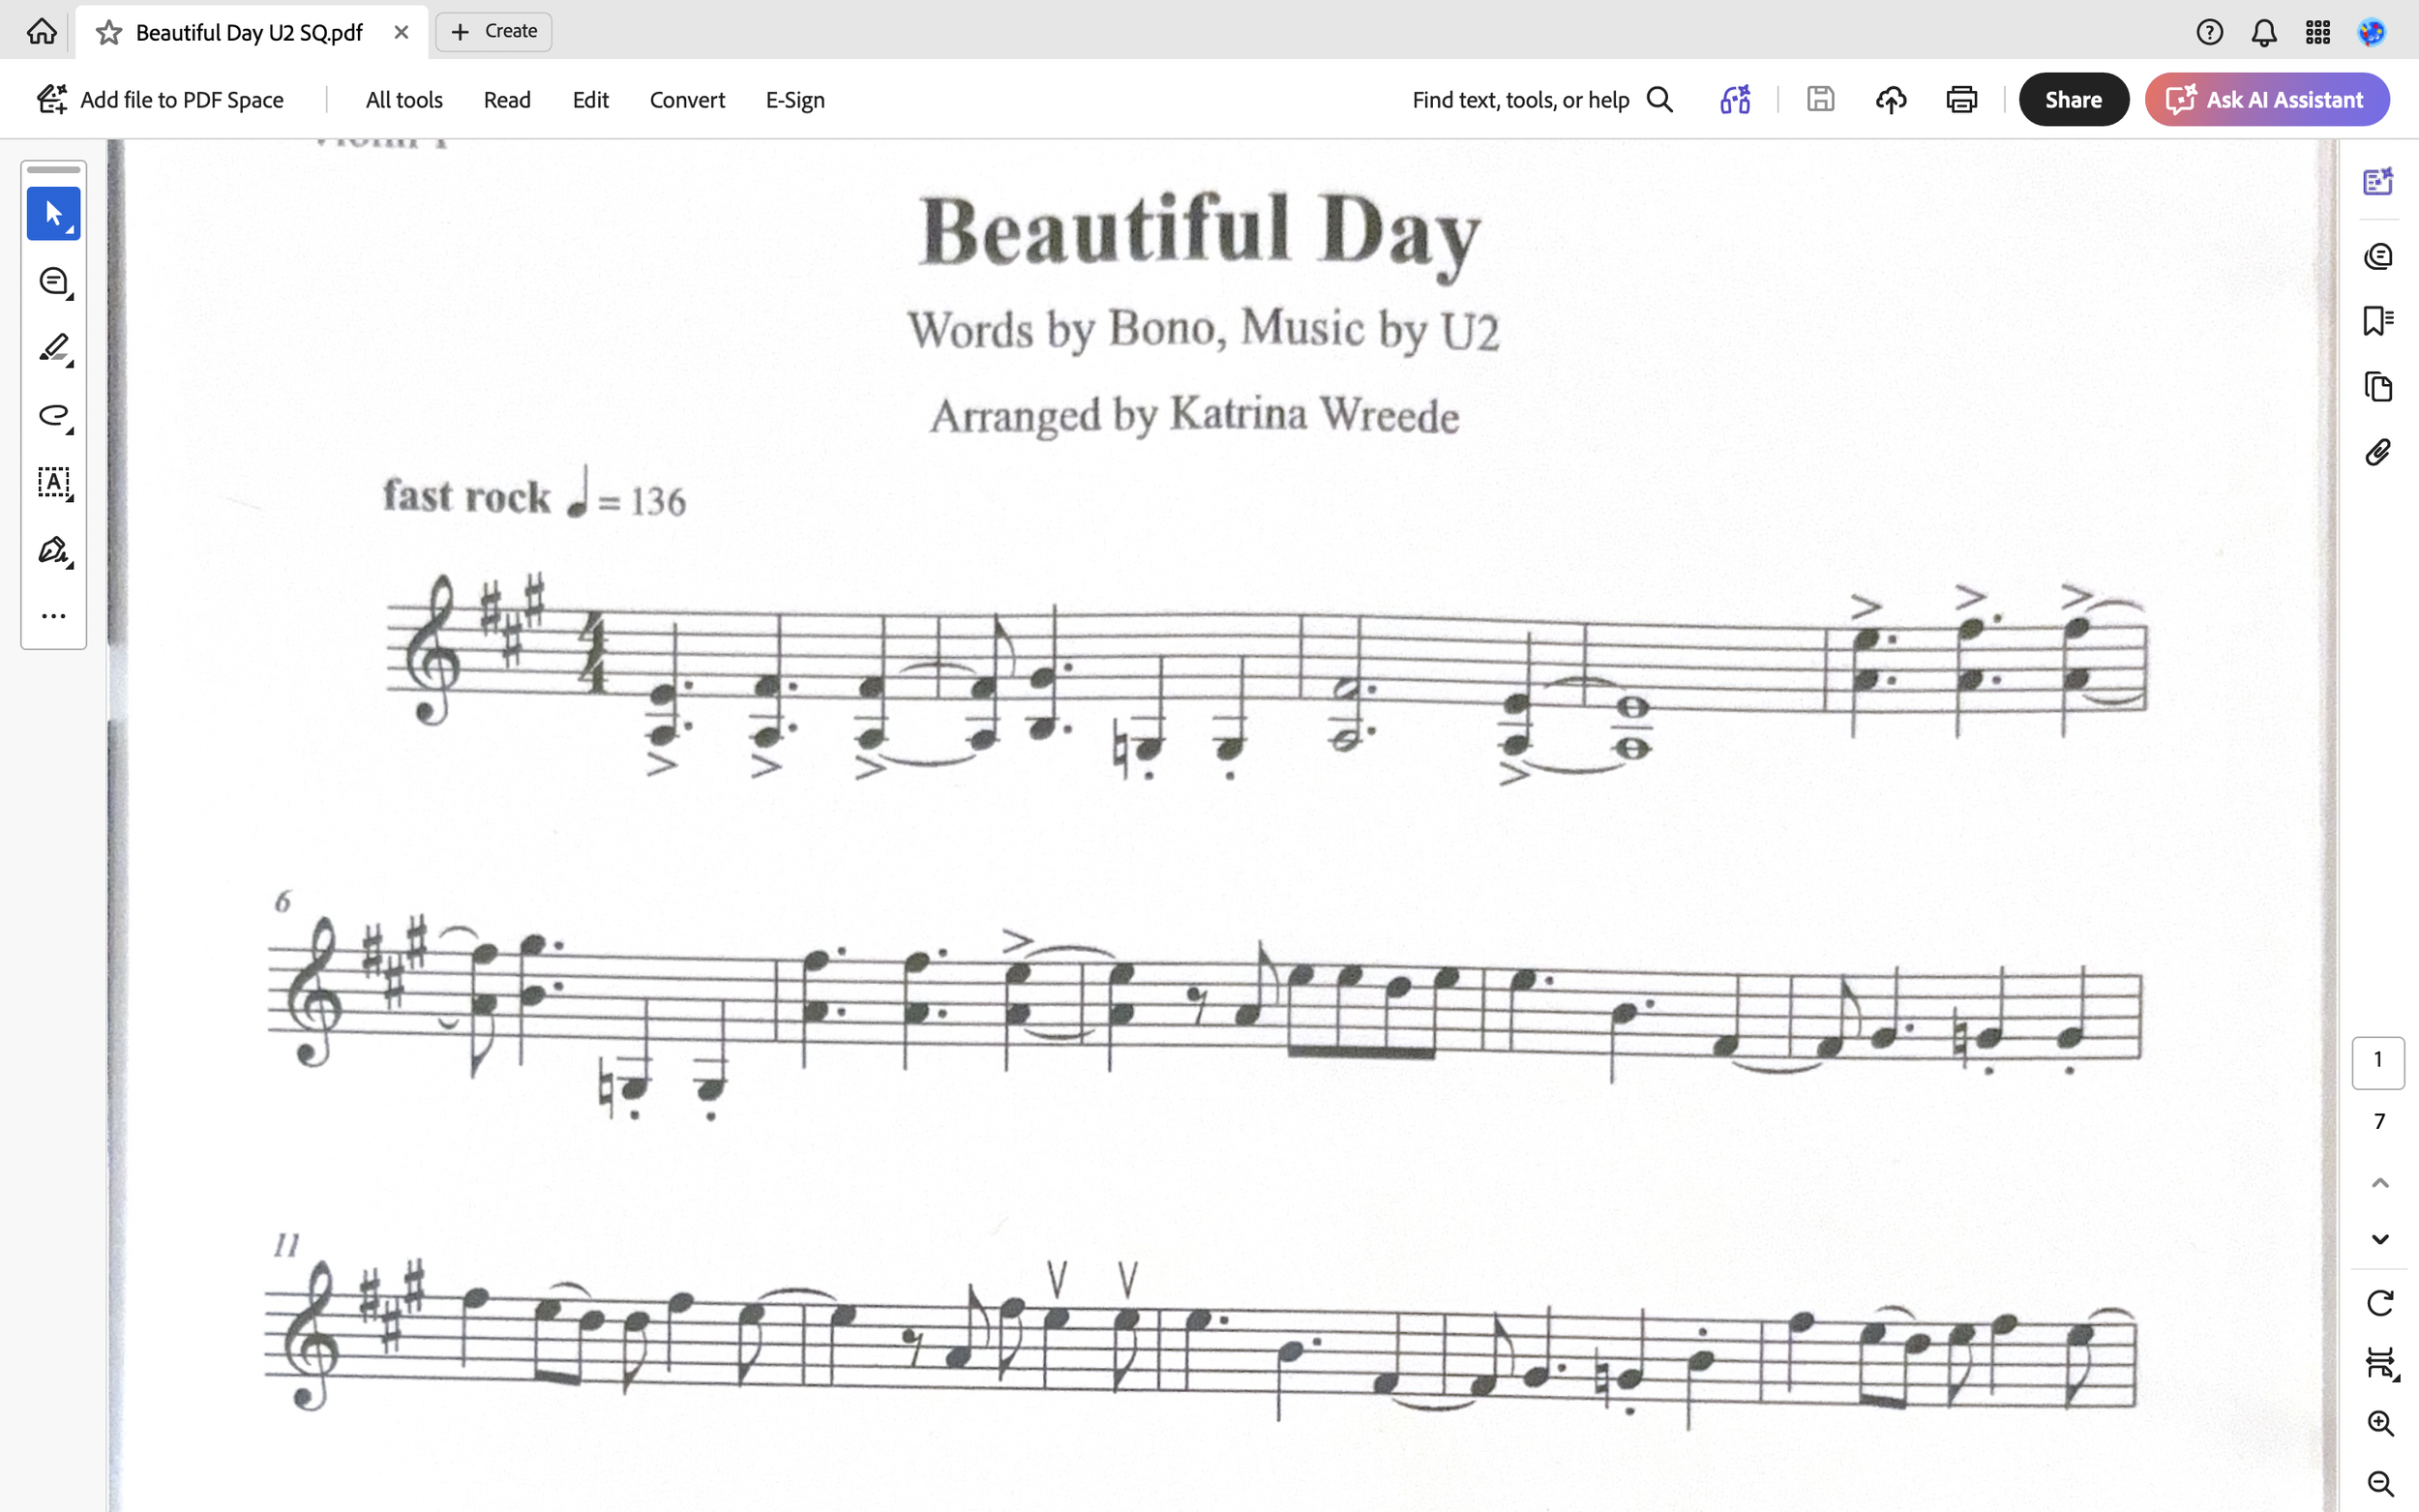Star the Beautiful Day U2 SQ.pdf tab
Image resolution: width=2419 pixels, height=1512 pixels.
[109, 33]
